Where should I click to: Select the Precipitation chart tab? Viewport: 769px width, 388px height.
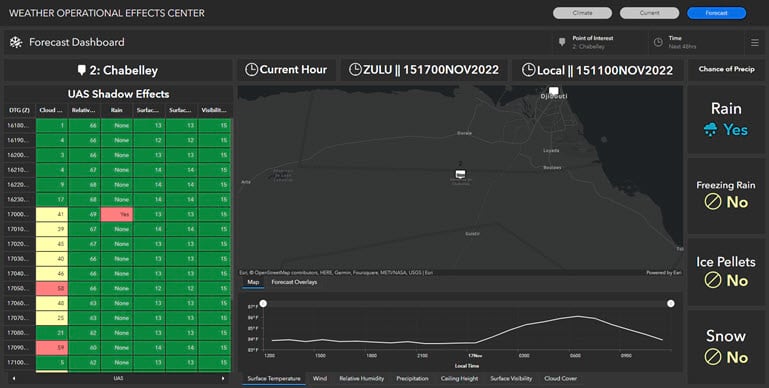point(412,378)
